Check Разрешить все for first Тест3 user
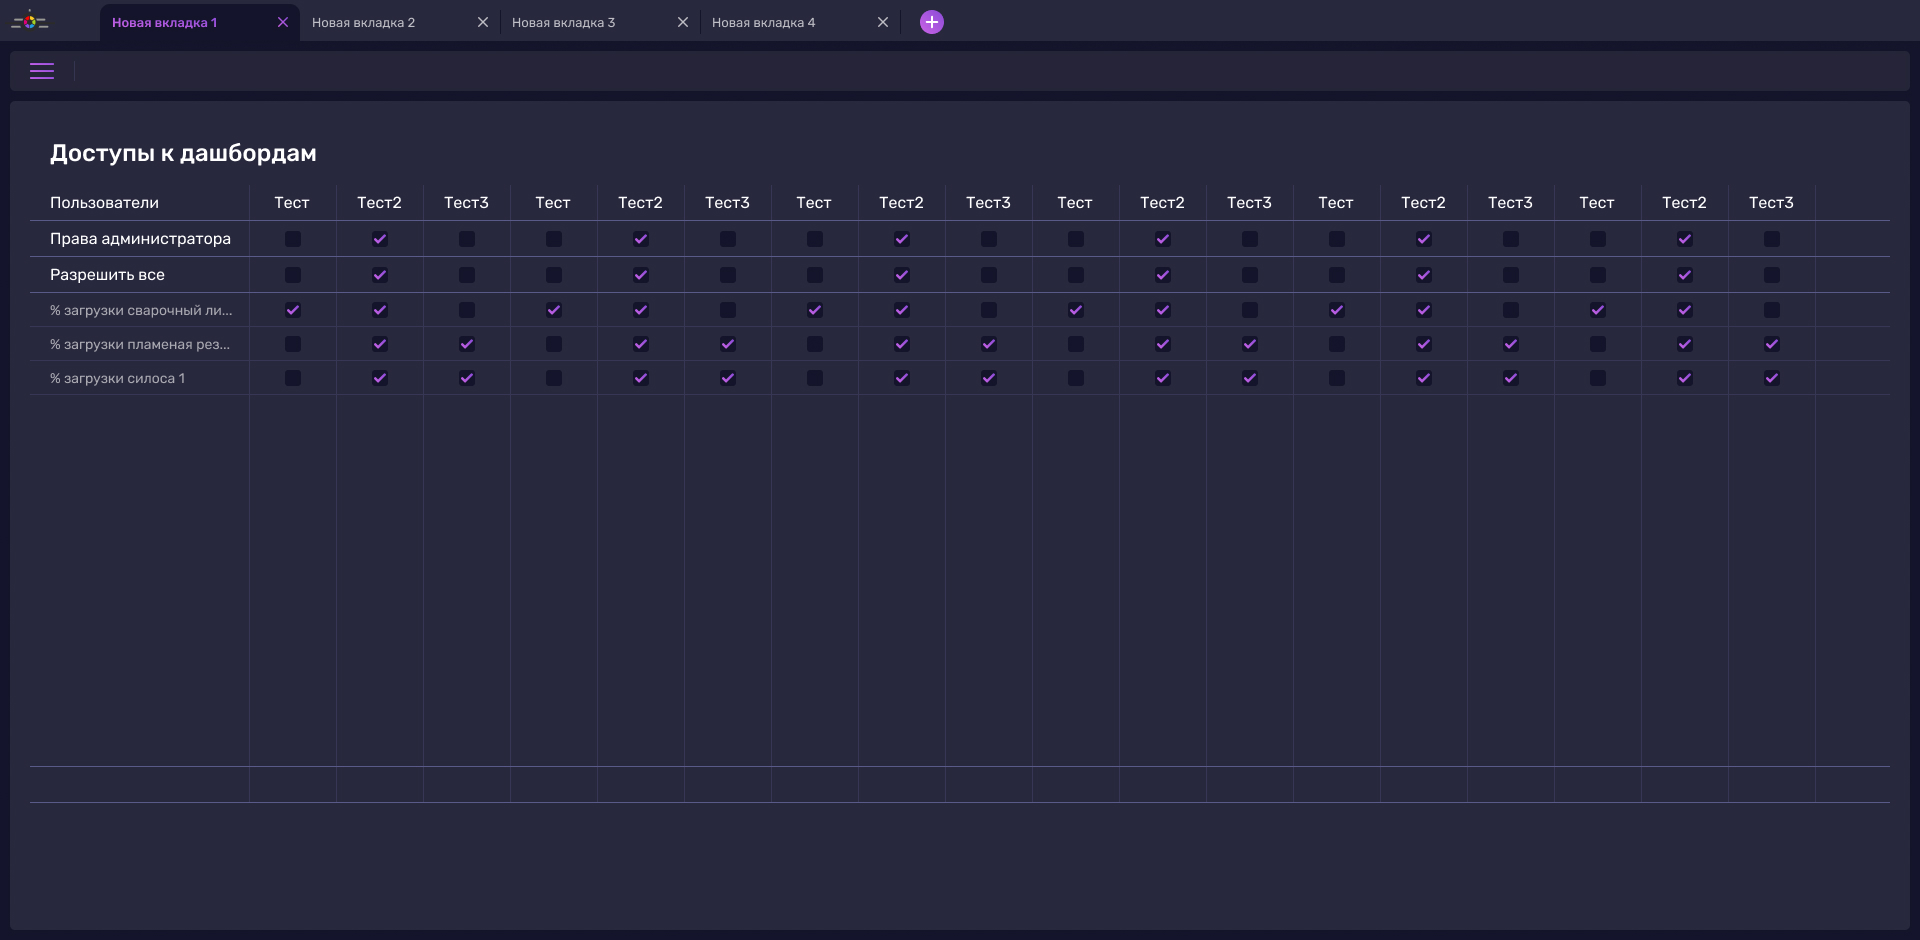1920x940 pixels. coord(467,275)
